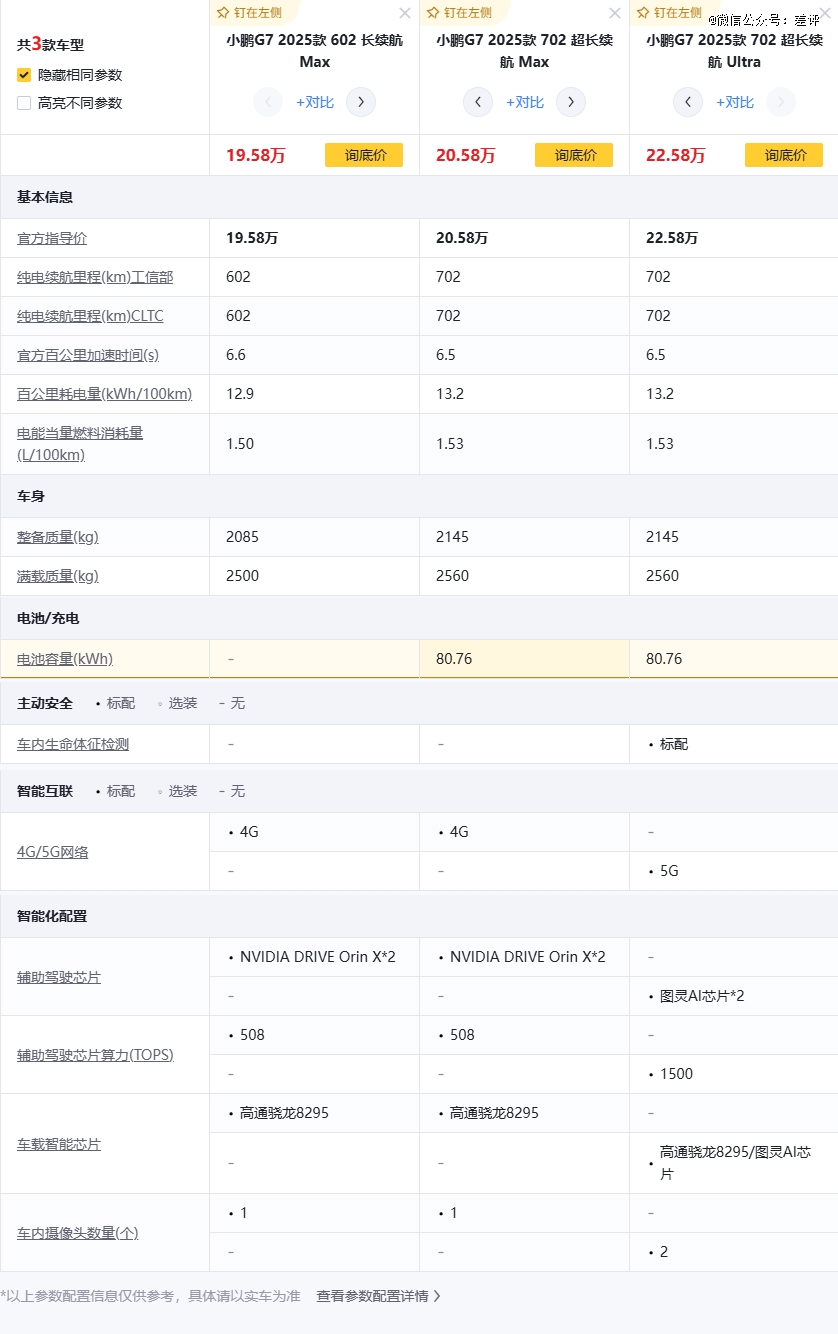Move the 702 超长续航 Max column left
838x1334 pixels.
478,102
